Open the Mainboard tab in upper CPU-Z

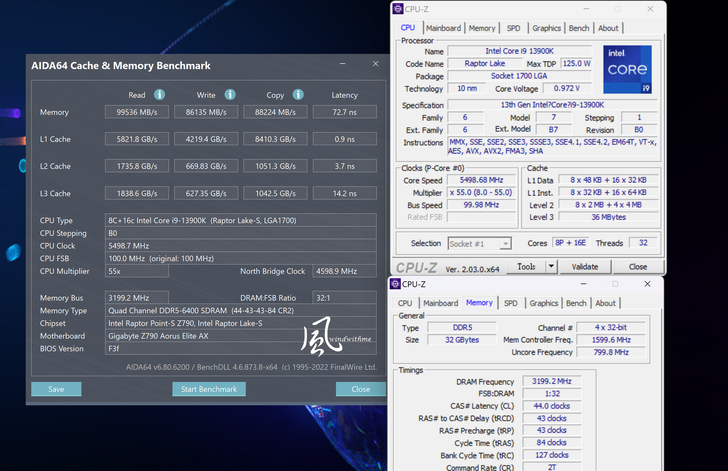pyautogui.click(x=443, y=28)
